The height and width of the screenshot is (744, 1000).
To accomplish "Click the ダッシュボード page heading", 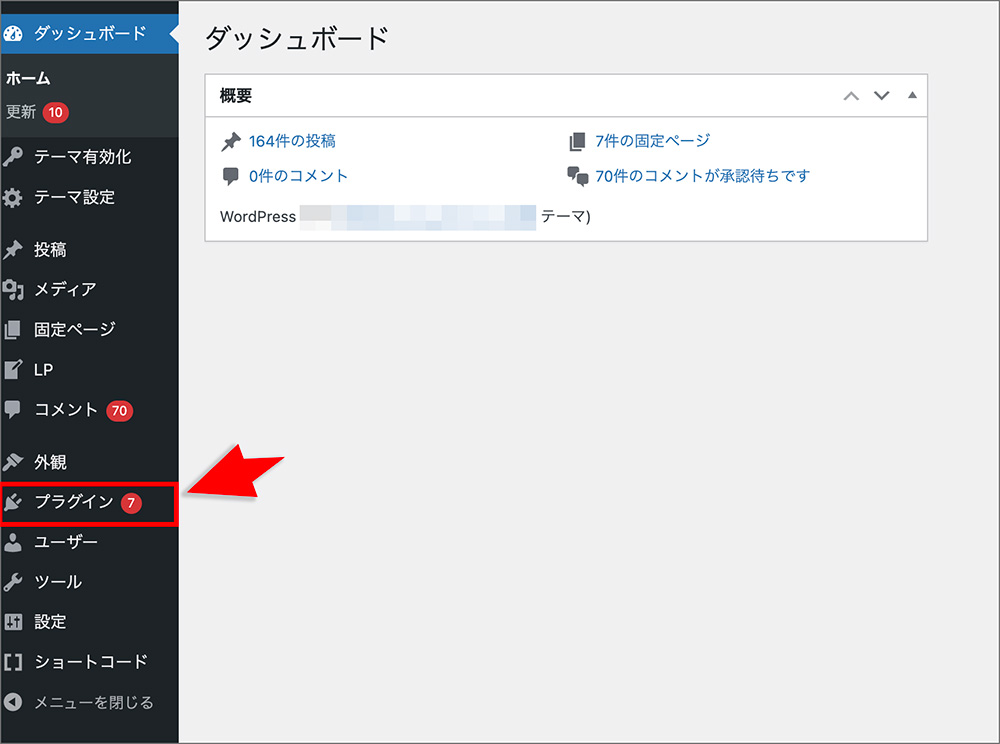I will pyautogui.click(x=297, y=38).
